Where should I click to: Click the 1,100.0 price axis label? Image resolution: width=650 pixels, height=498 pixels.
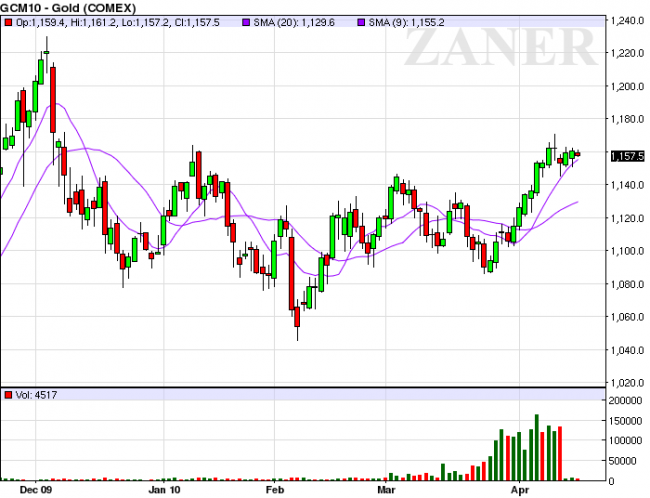pyautogui.click(x=627, y=251)
